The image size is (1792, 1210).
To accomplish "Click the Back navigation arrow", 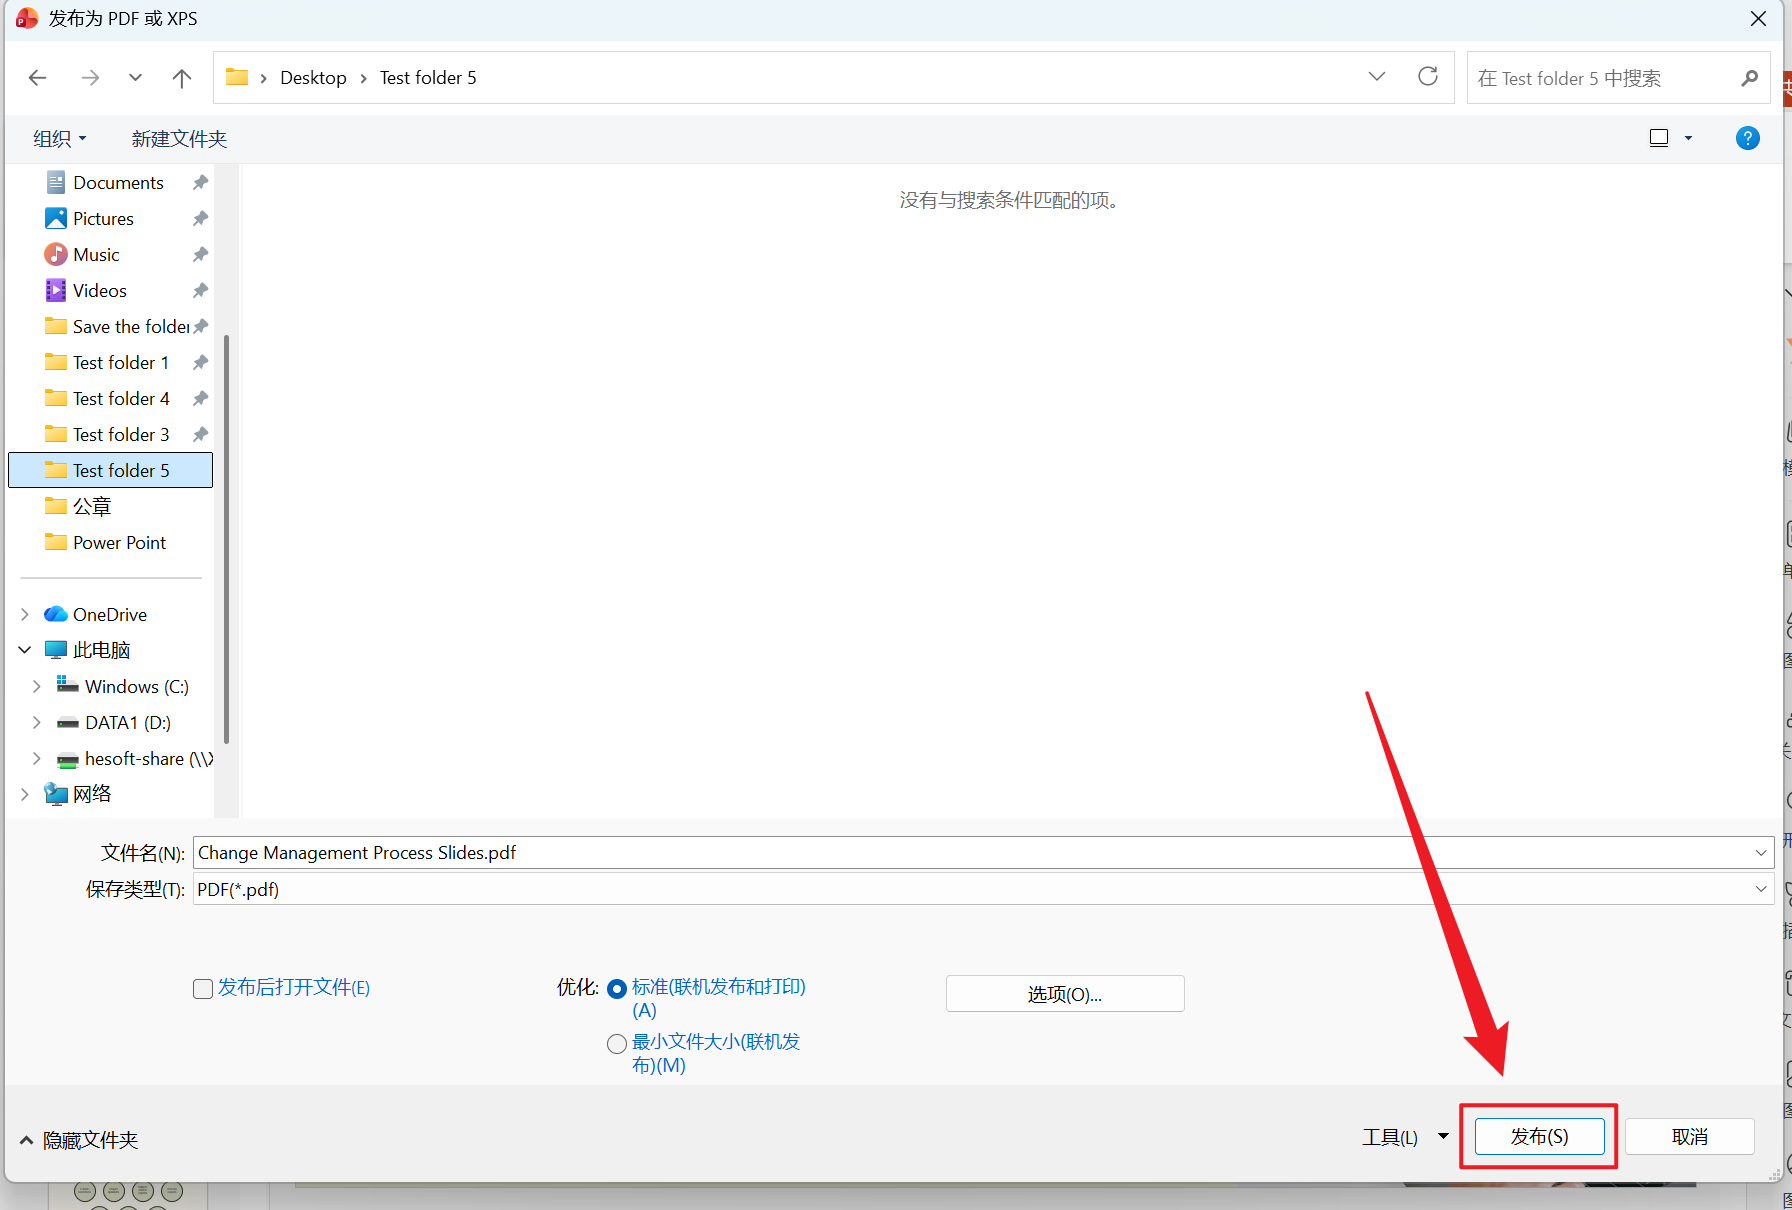I will (x=38, y=78).
